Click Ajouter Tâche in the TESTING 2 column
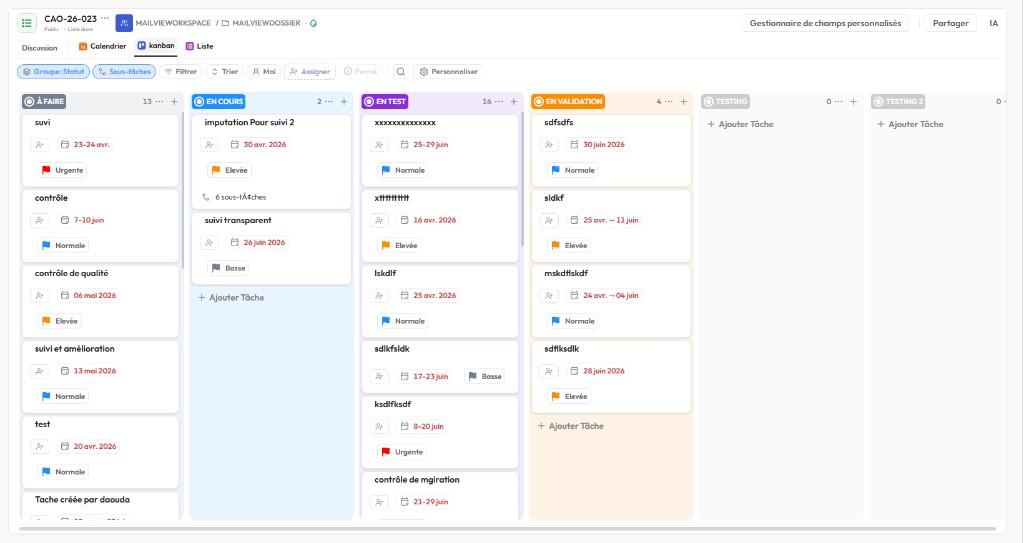The height and width of the screenshot is (543, 1024). pos(910,124)
